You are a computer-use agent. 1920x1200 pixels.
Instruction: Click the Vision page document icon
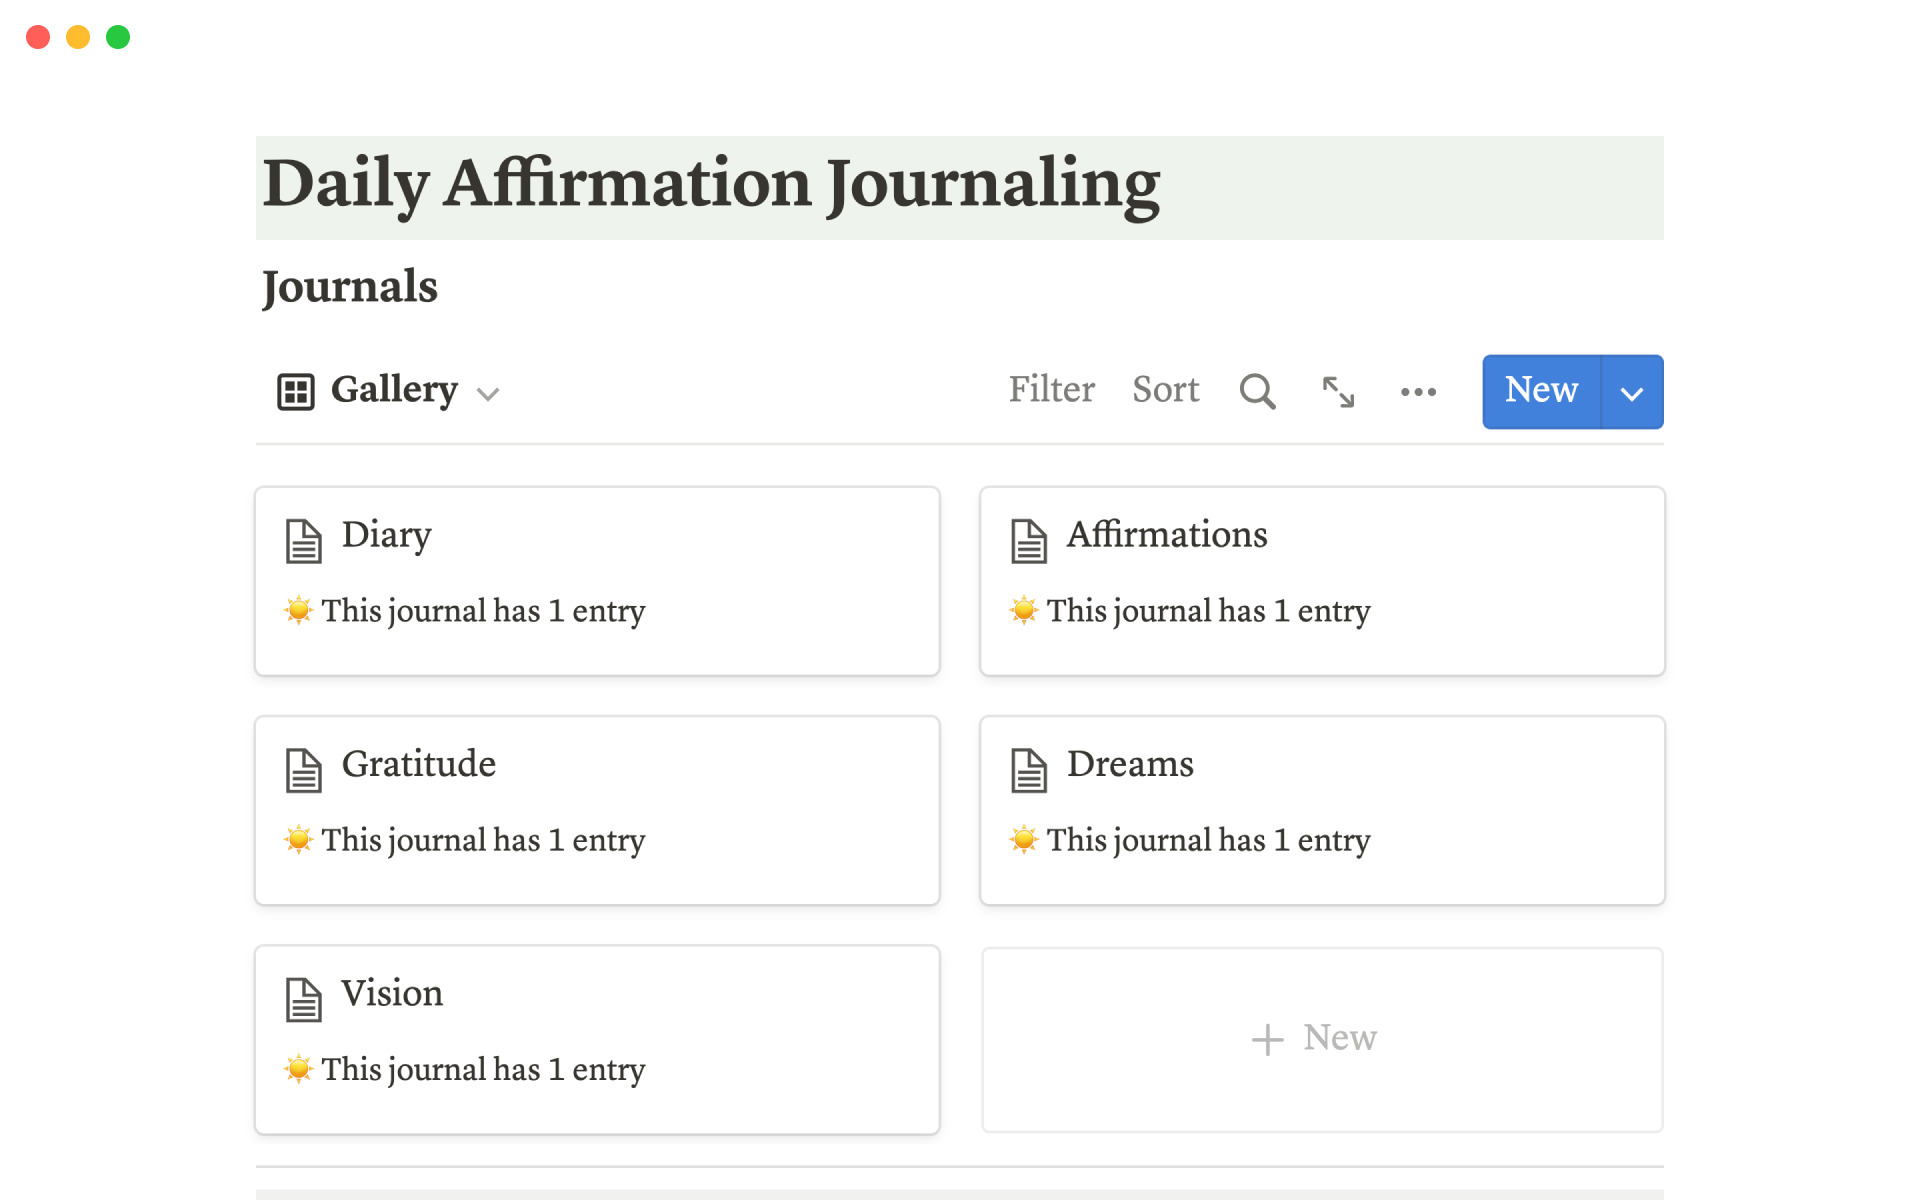[x=304, y=999]
